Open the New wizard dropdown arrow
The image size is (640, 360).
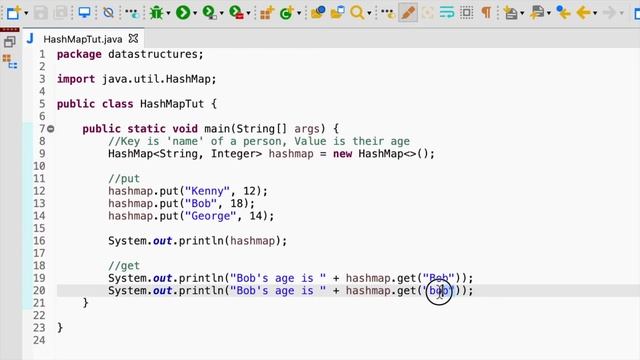tap(27, 13)
